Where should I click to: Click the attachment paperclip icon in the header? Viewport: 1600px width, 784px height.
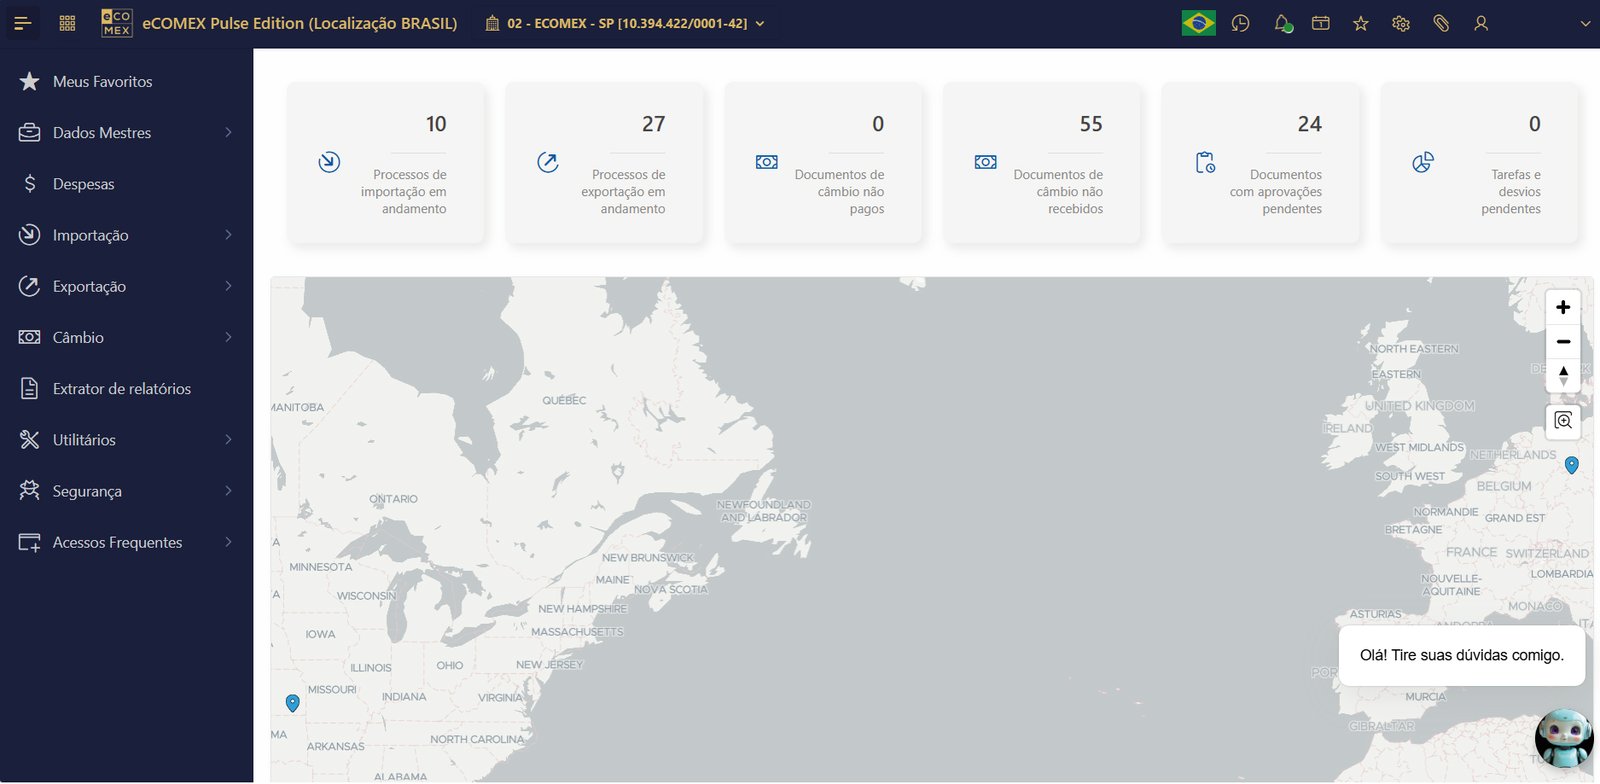click(1441, 23)
